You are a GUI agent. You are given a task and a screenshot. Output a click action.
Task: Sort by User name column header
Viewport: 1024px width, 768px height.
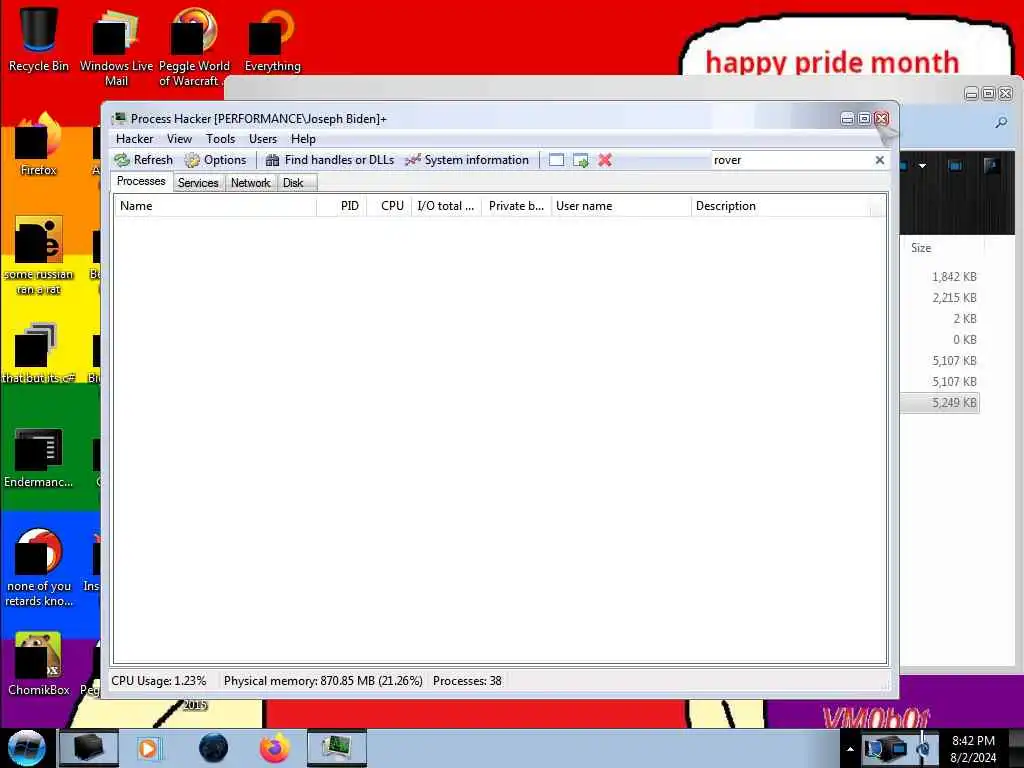(x=621, y=206)
